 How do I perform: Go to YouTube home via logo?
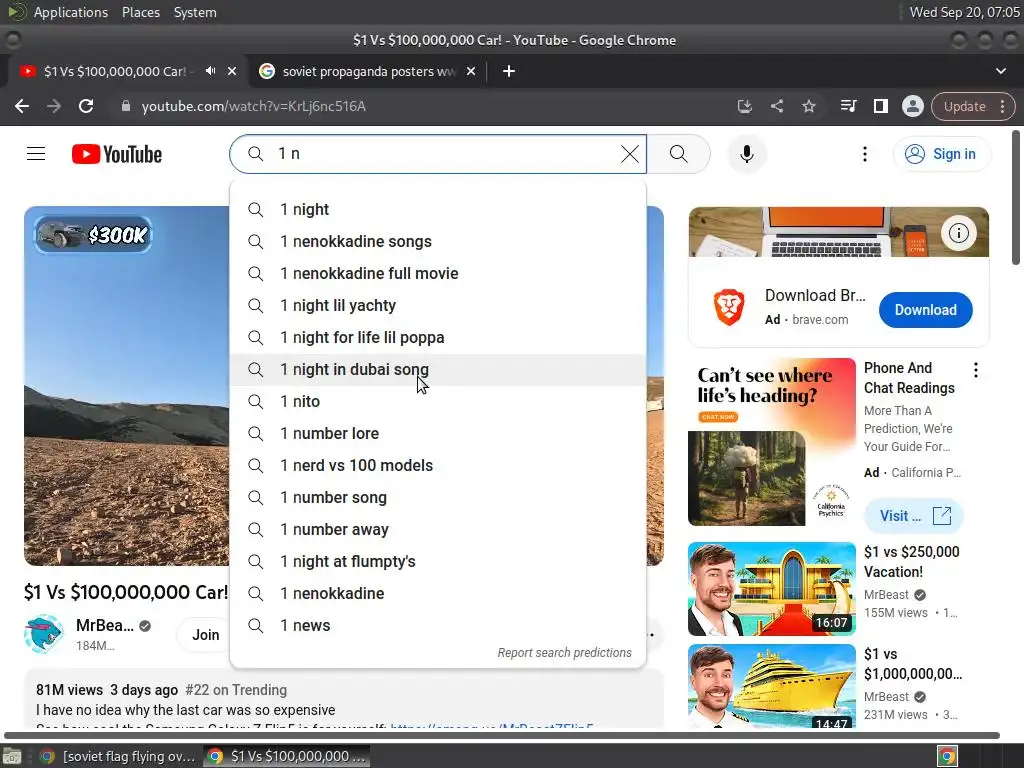click(117, 154)
